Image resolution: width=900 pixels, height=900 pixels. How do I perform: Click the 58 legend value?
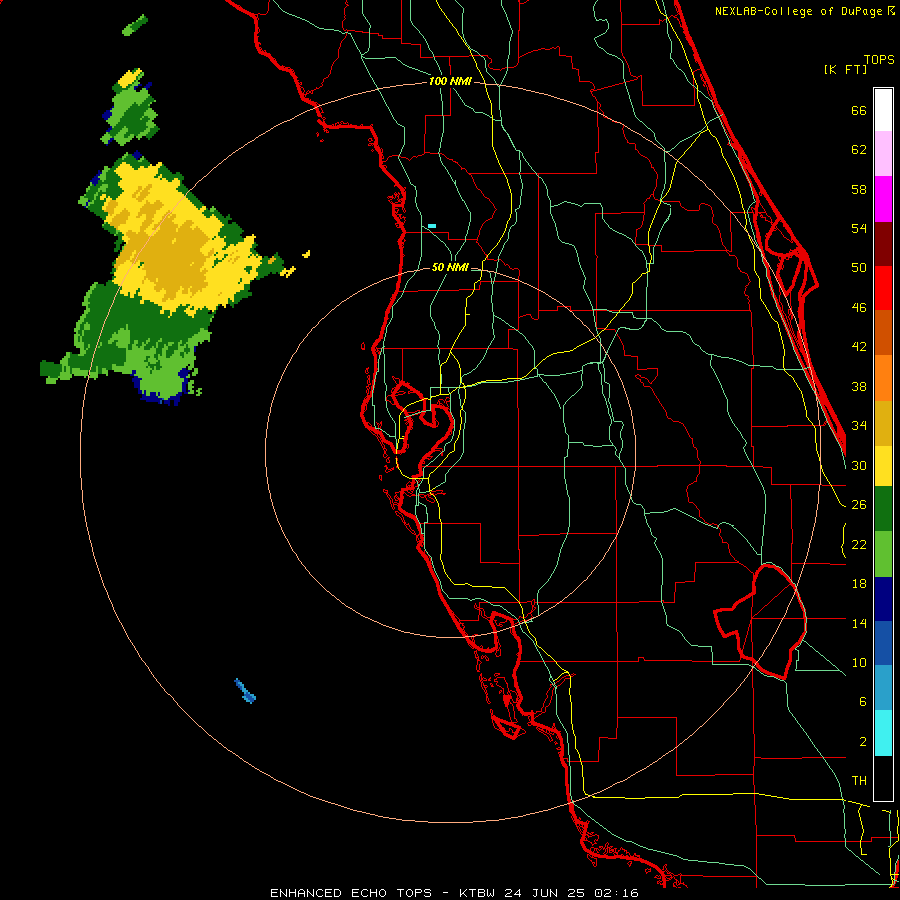[x=859, y=189]
